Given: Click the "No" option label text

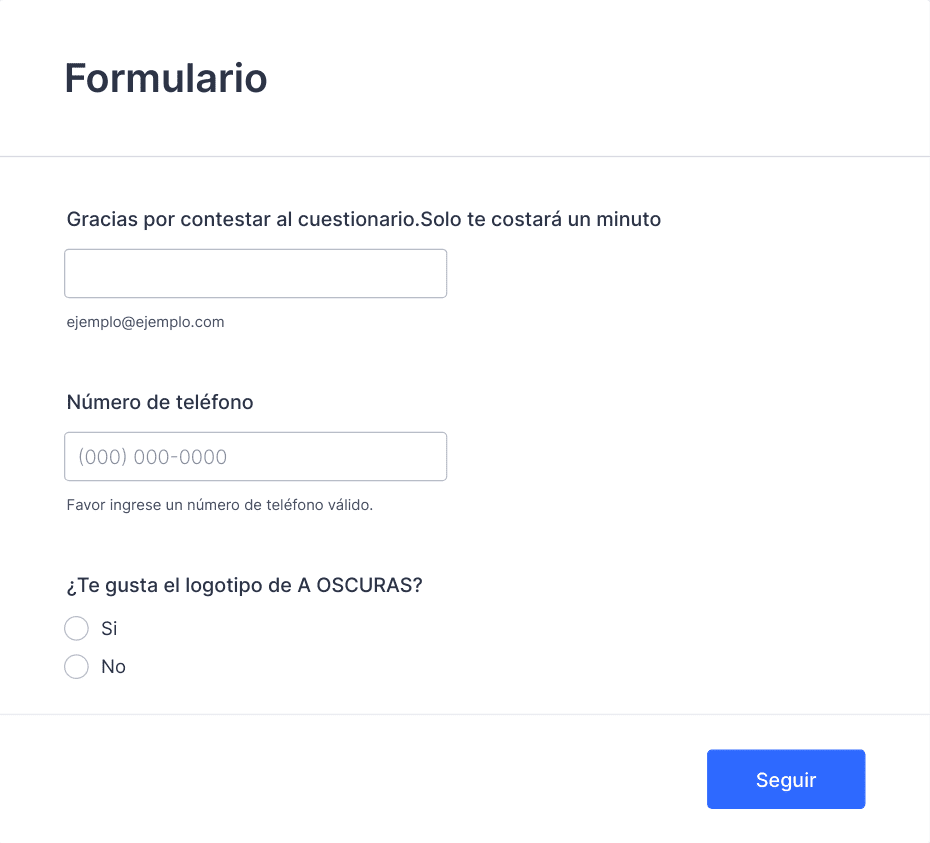Looking at the screenshot, I should pyautogui.click(x=113, y=667).
